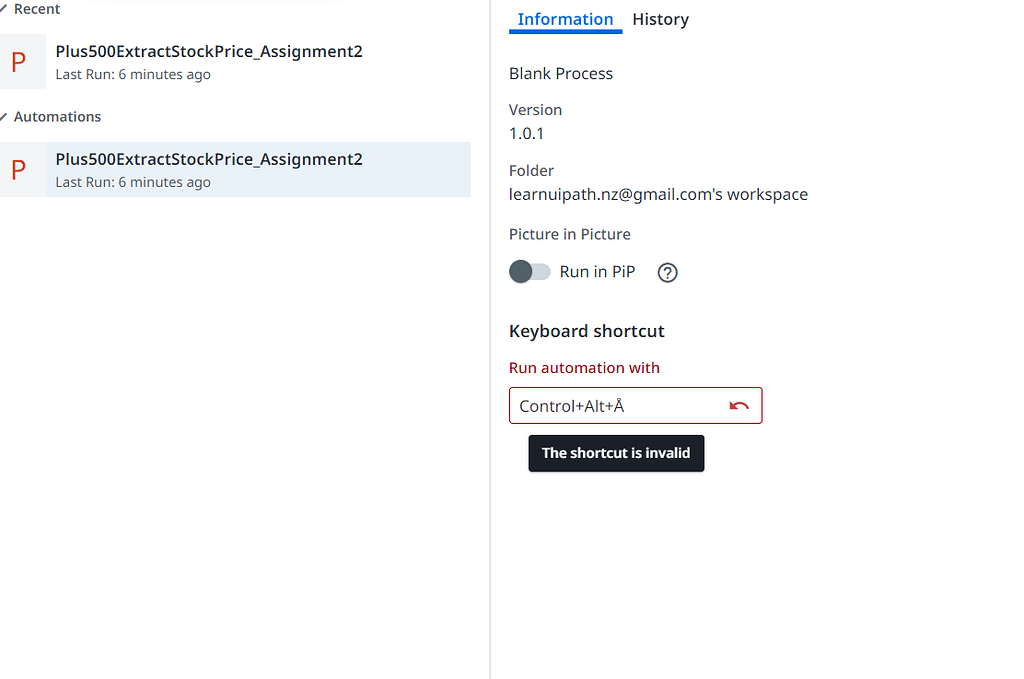Focus the Control+Alt+Å shortcut field
The height and width of the screenshot is (679, 1024).
point(615,406)
